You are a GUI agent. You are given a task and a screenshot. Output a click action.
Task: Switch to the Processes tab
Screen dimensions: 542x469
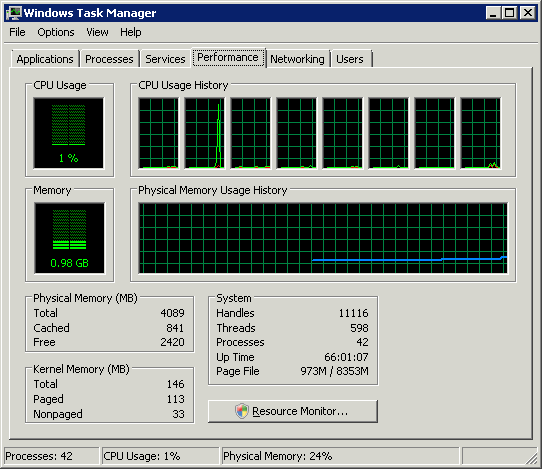pos(109,59)
